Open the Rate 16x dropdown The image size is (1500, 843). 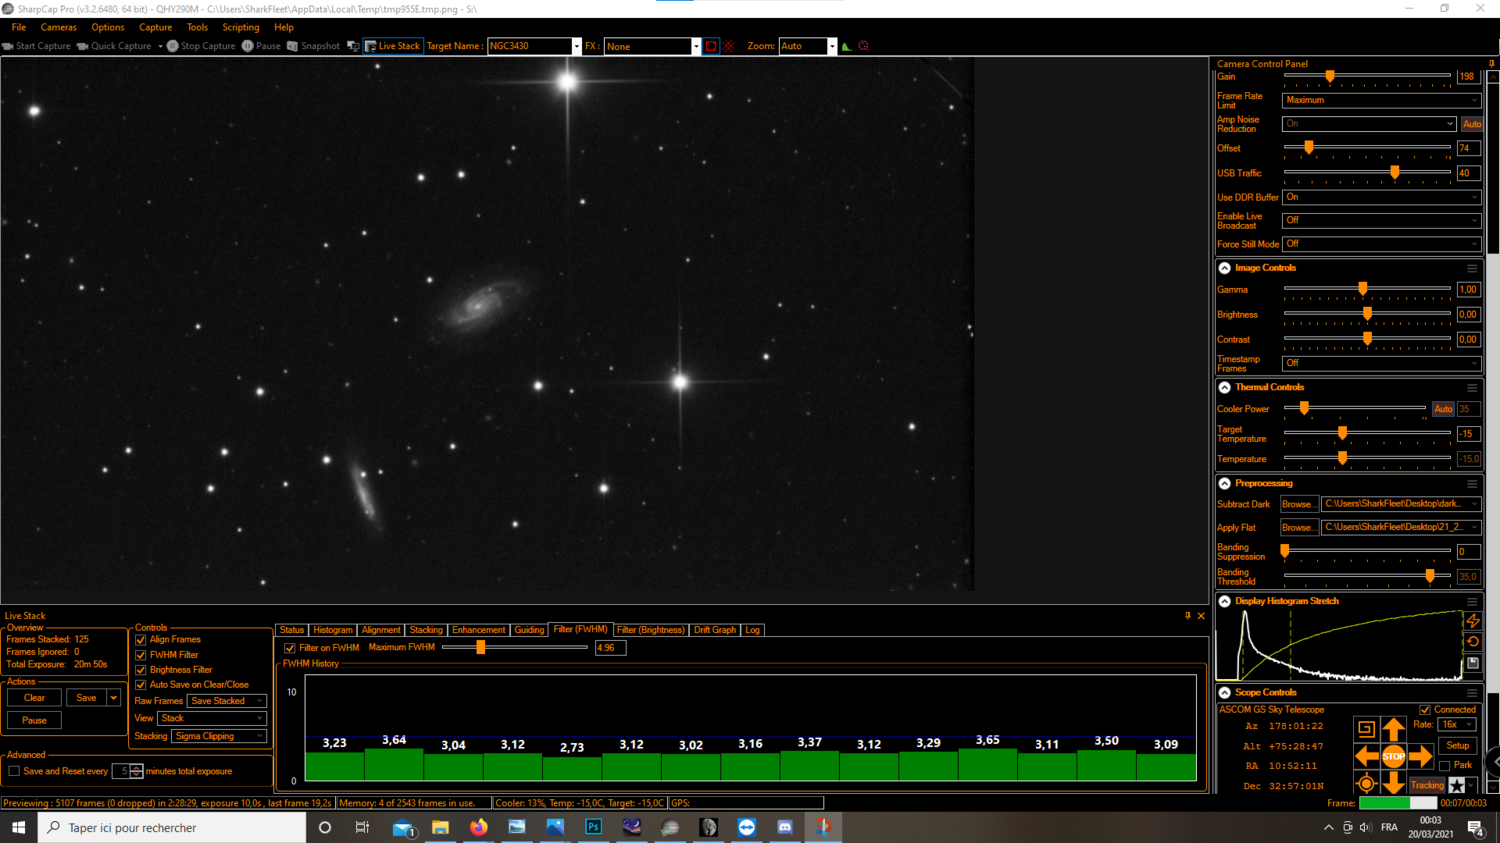tap(1455, 724)
